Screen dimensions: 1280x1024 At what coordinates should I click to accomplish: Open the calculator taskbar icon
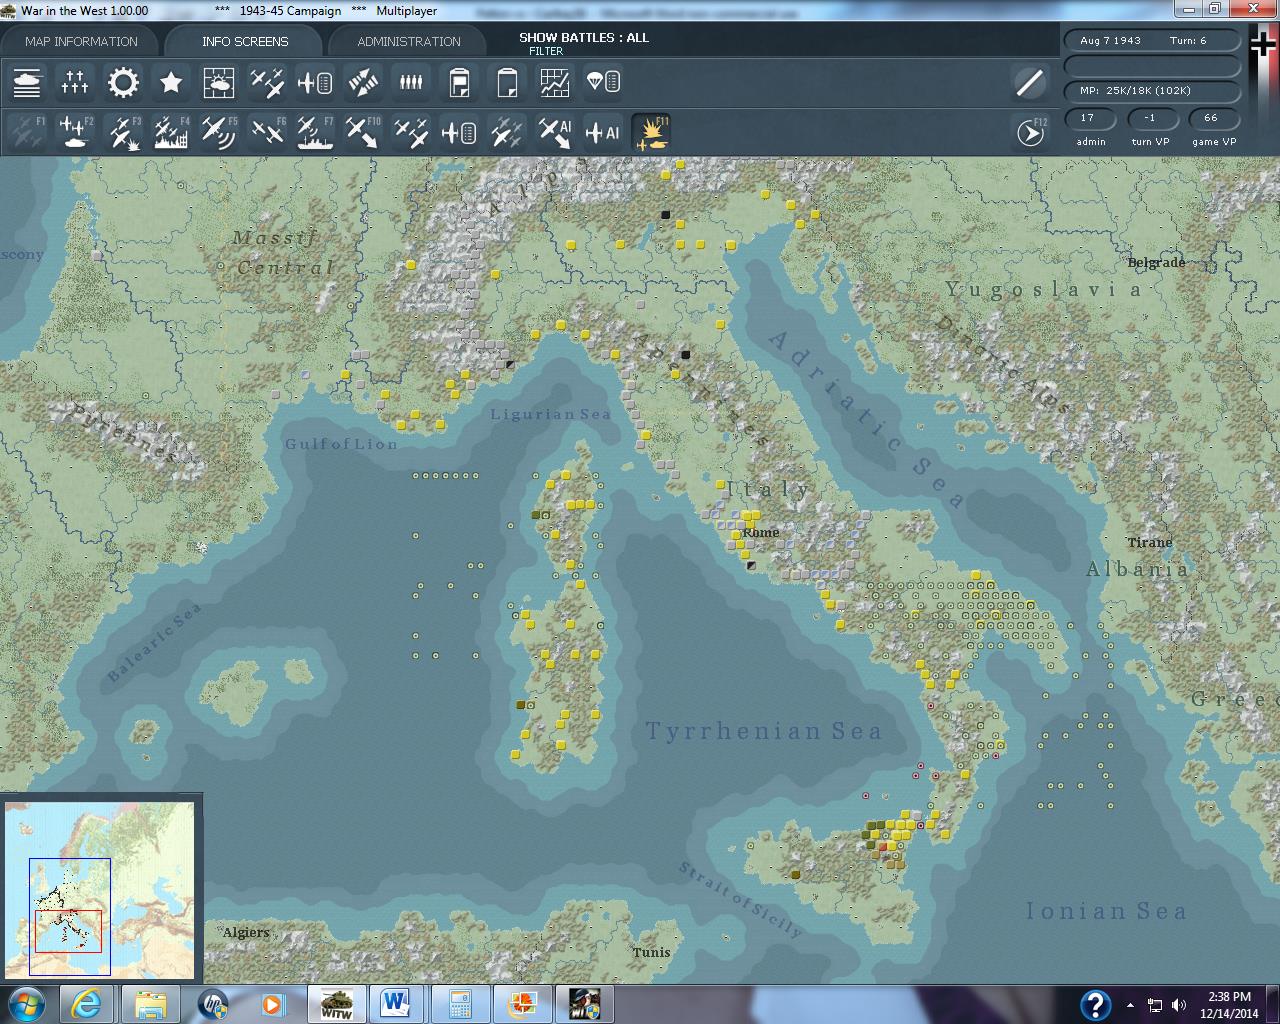click(x=460, y=1004)
